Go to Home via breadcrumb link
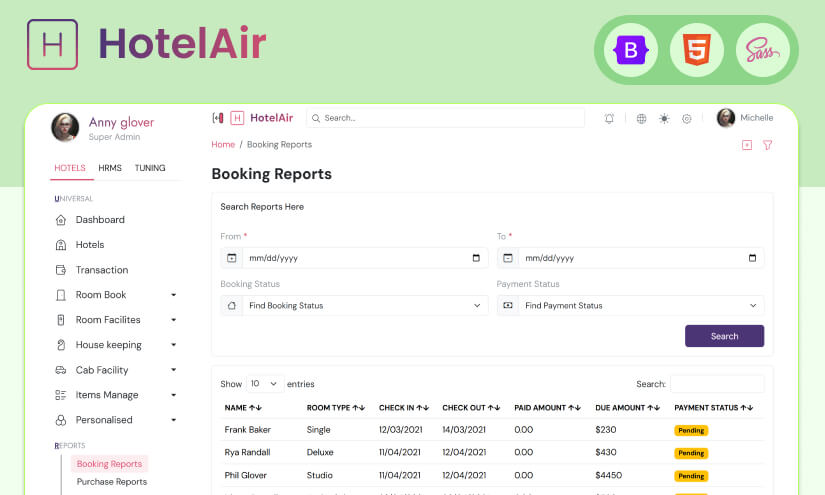 click(x=223, y=145)
